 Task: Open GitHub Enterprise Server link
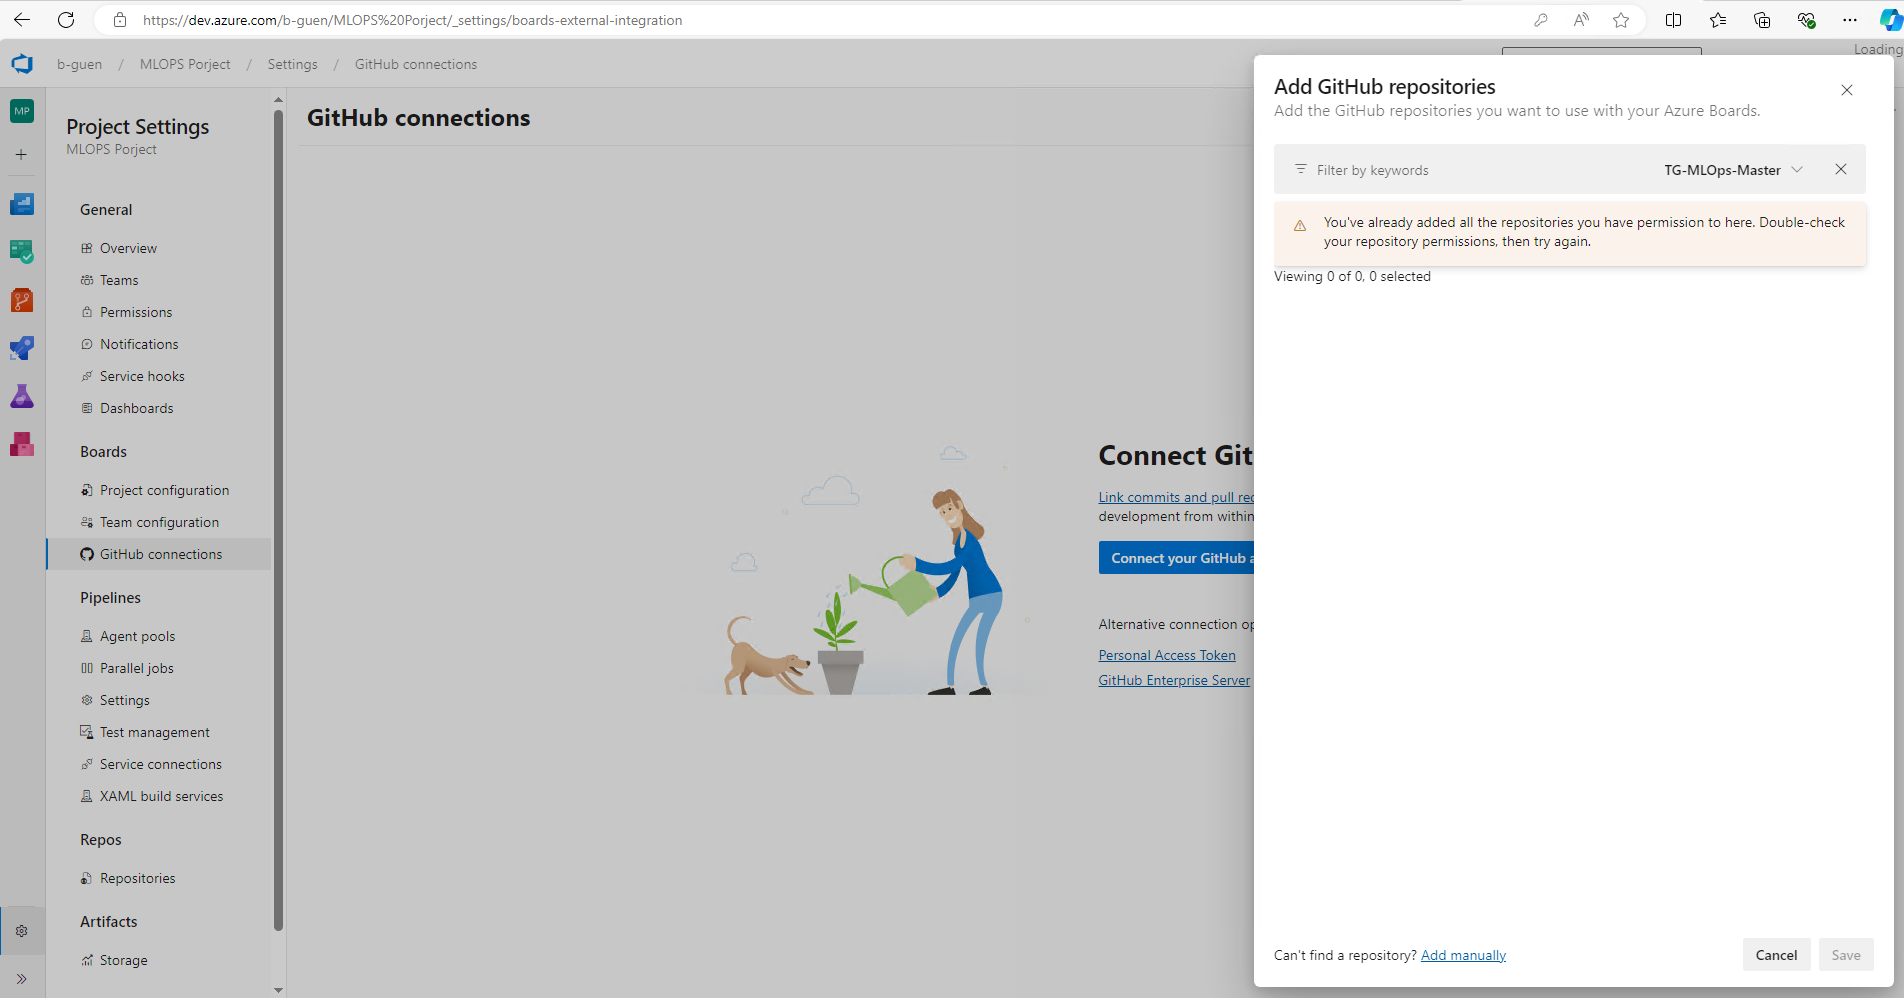tap(1174, 680)
